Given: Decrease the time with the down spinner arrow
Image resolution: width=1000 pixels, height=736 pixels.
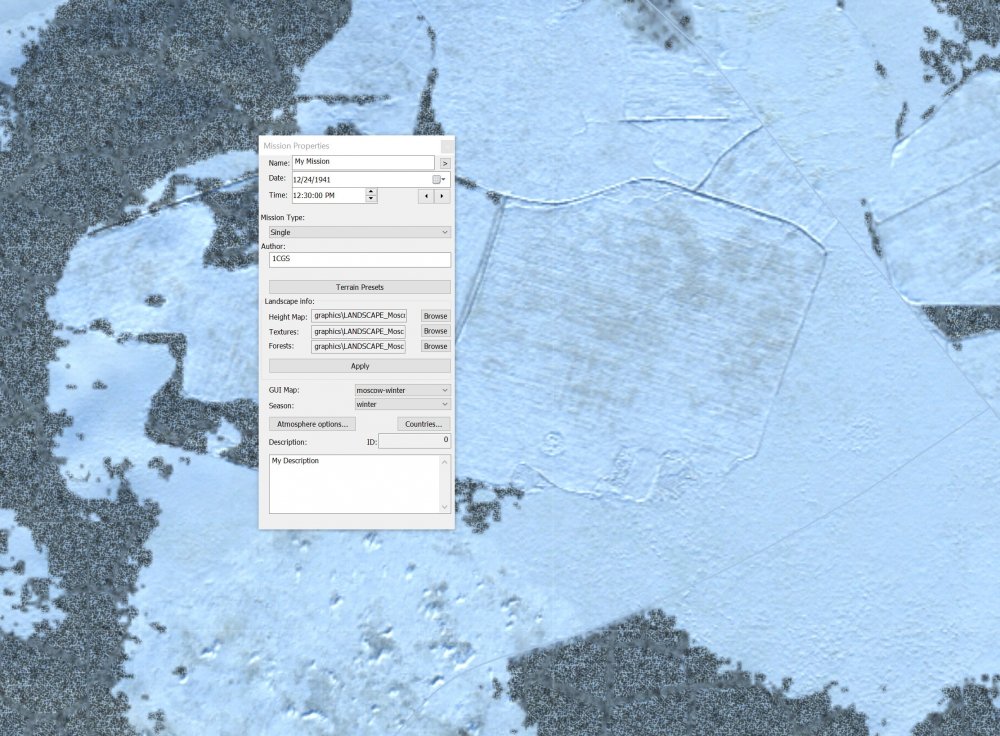Looking at the screenshot, I should (371, 199).
